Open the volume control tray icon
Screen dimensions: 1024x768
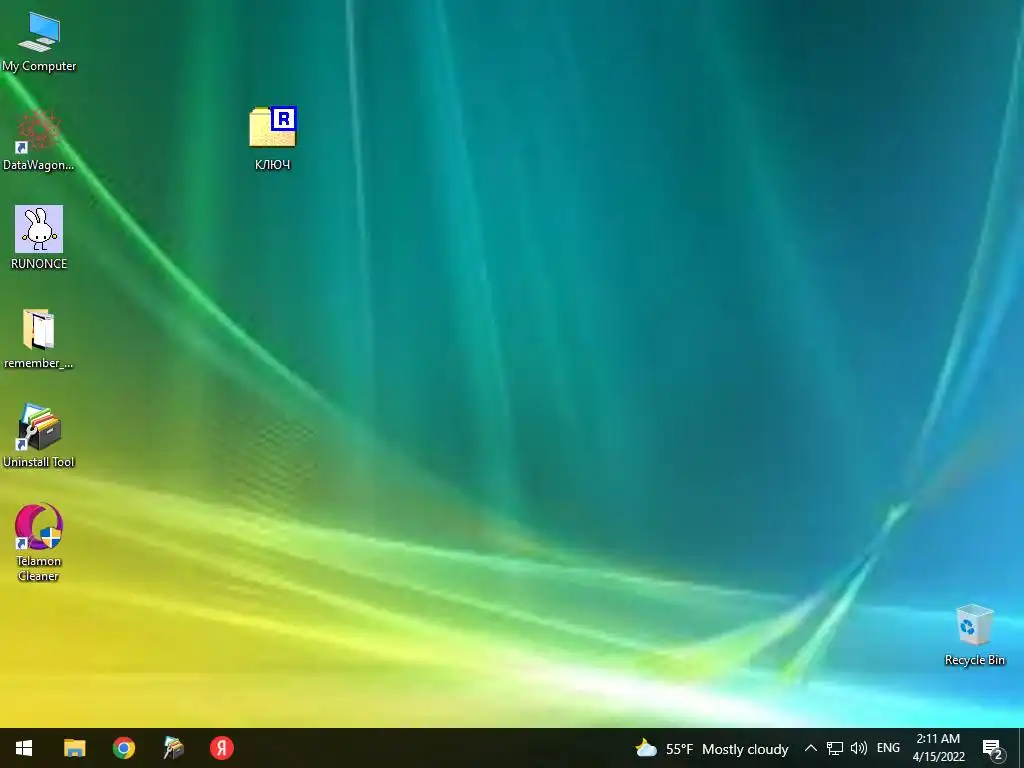(x=859, y=748)
